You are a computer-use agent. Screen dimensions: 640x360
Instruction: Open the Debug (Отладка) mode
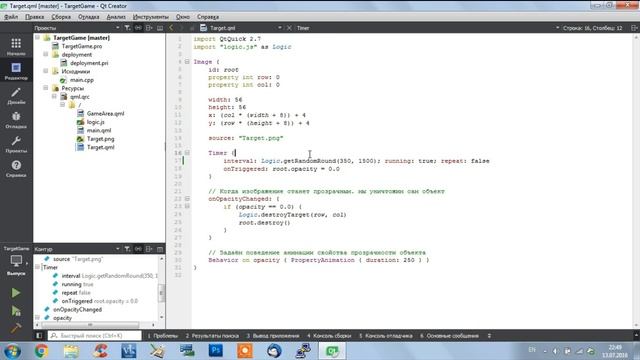(16, 120)
